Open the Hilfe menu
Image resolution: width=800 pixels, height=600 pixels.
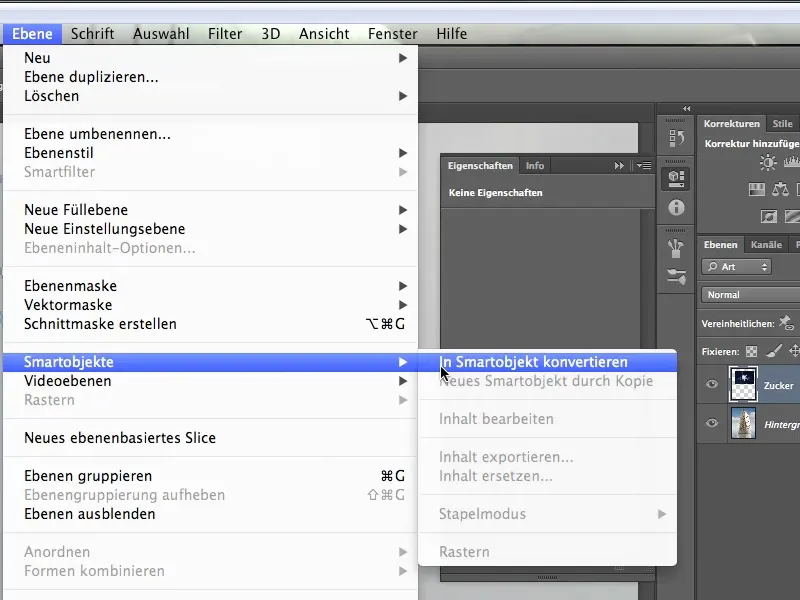pyautogui.click(x=452, y=34)
